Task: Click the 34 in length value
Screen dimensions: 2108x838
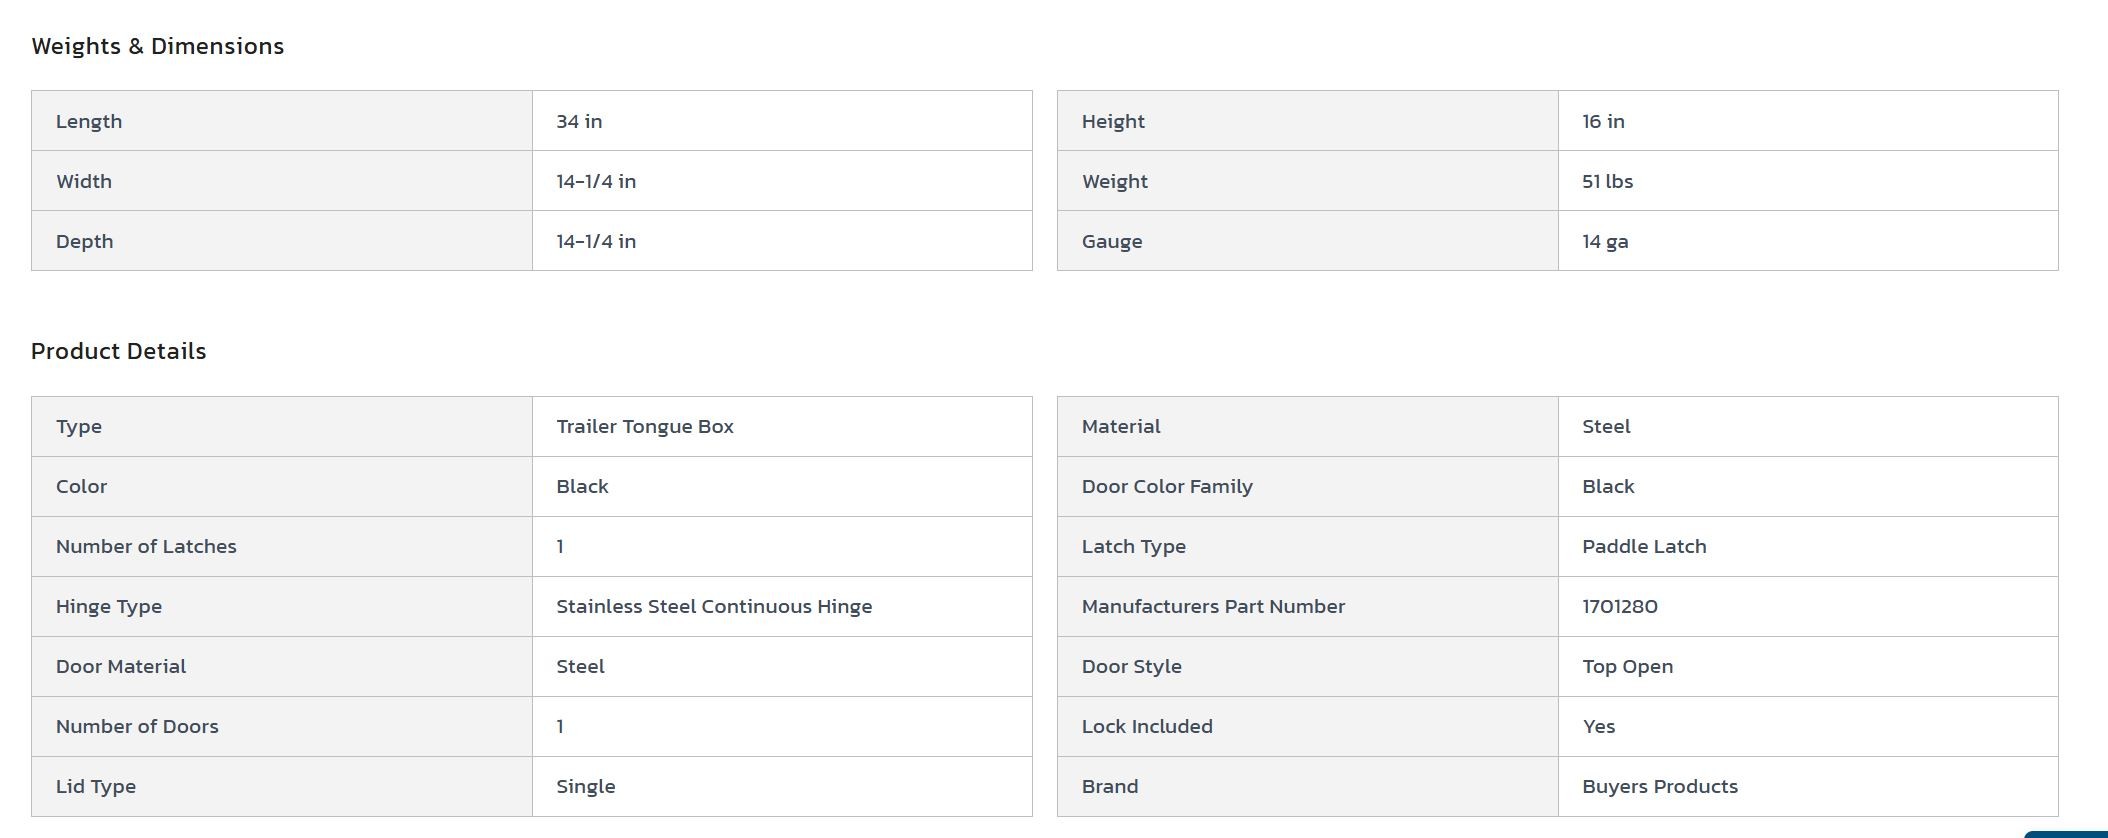Action: click(x=579, y=121)
